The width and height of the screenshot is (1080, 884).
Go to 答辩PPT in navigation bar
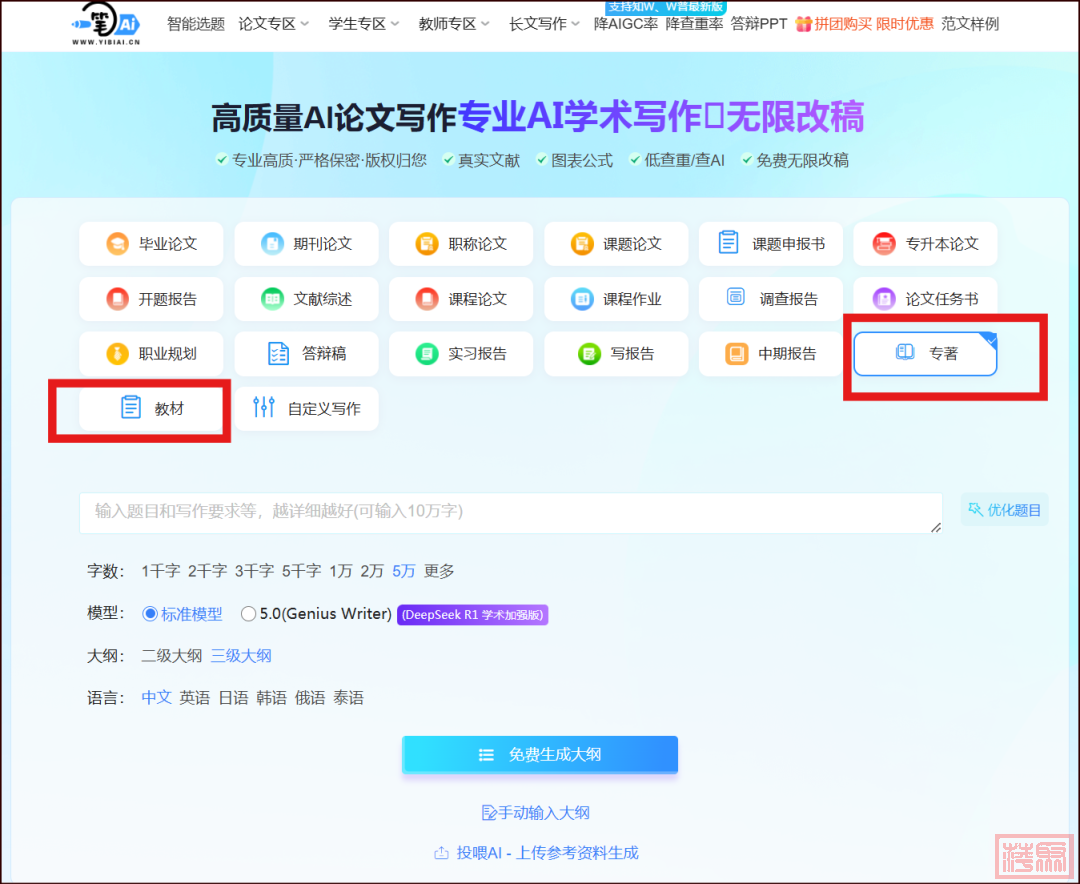tap(759, 24)
